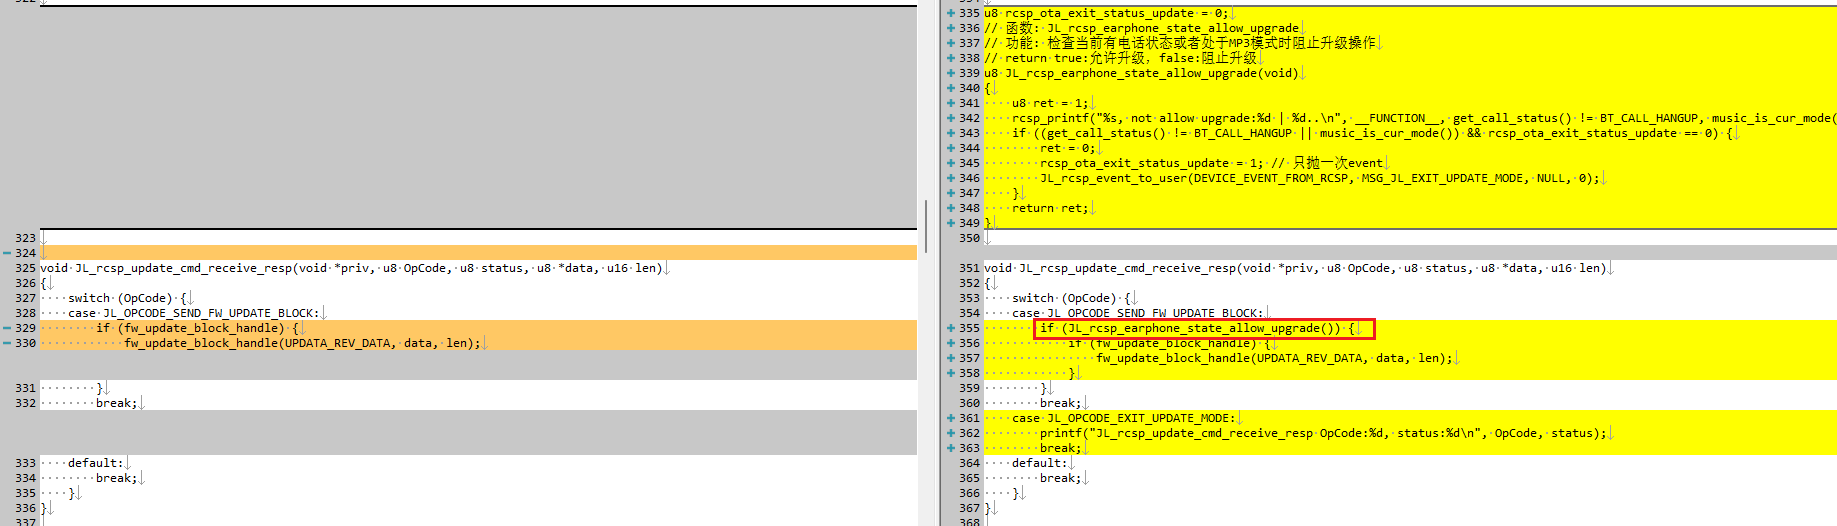Click the 'JL_rcsp_event_to_user(DEVICE_EVENT_FROM_RCSP' call line
Image resolution: width=1837 pixels, height=526 pixels.
[1320, 178]
